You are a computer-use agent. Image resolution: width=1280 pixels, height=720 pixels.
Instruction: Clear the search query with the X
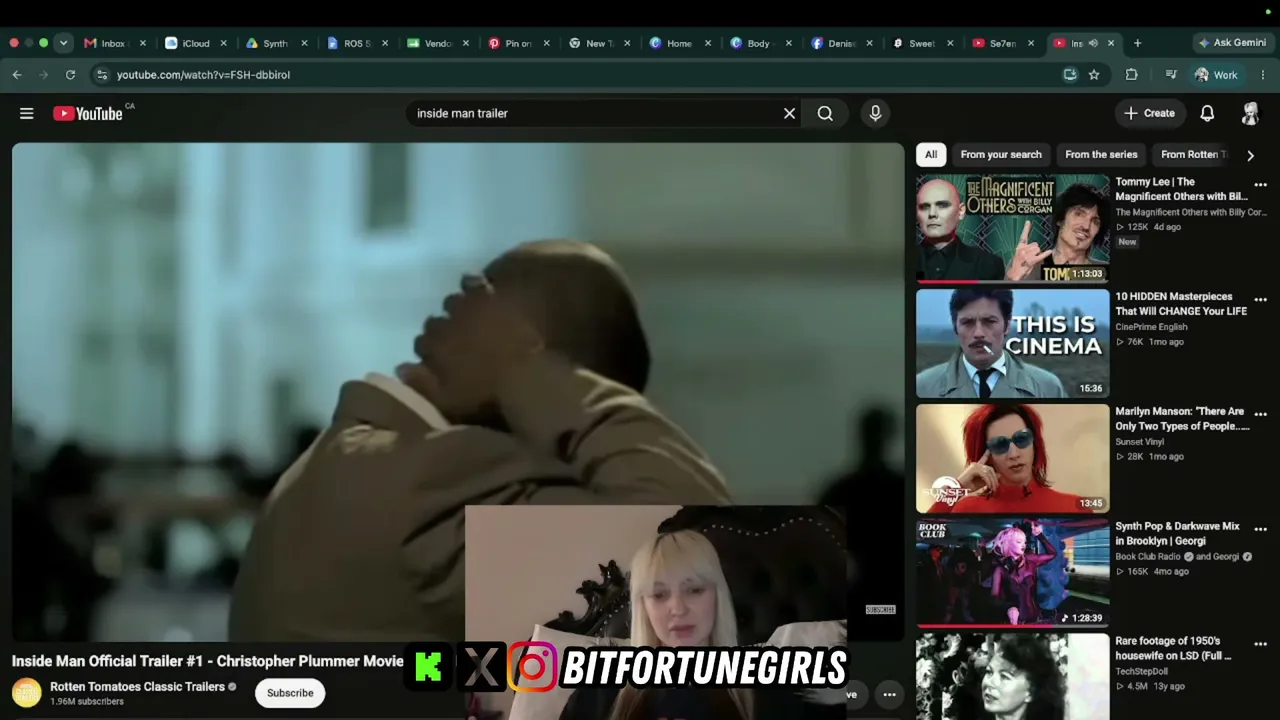pyautogui.click(x=789, y=114)
